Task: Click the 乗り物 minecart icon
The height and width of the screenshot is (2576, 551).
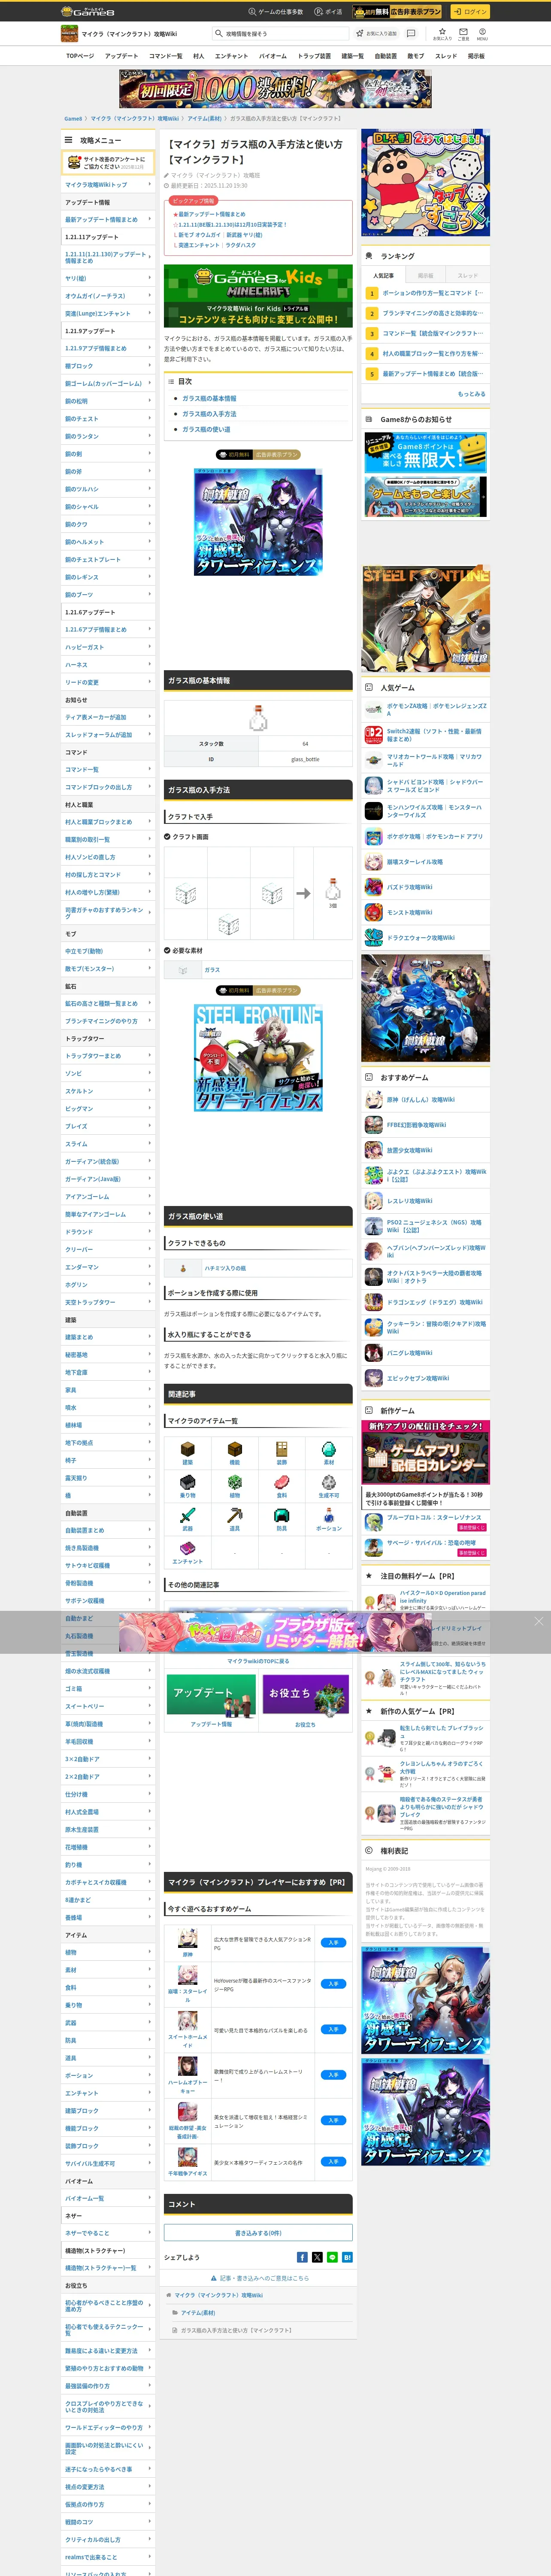Action: coord(187,1482)
